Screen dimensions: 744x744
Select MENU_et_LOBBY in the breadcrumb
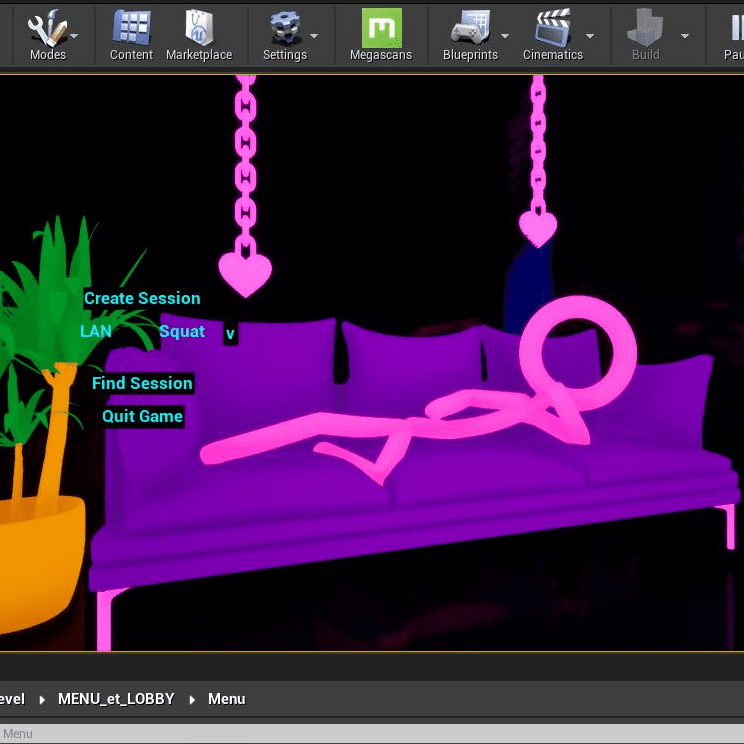point(116,699)
